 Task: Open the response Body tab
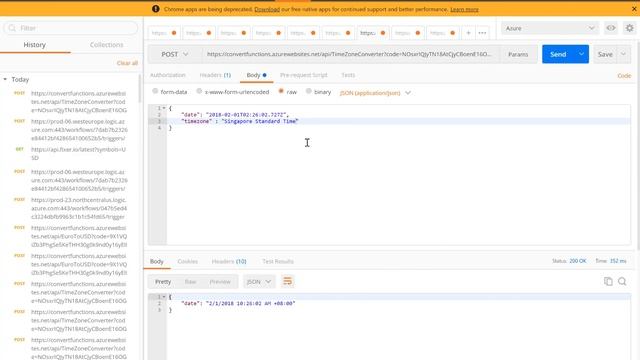click(x=157, y=261)
